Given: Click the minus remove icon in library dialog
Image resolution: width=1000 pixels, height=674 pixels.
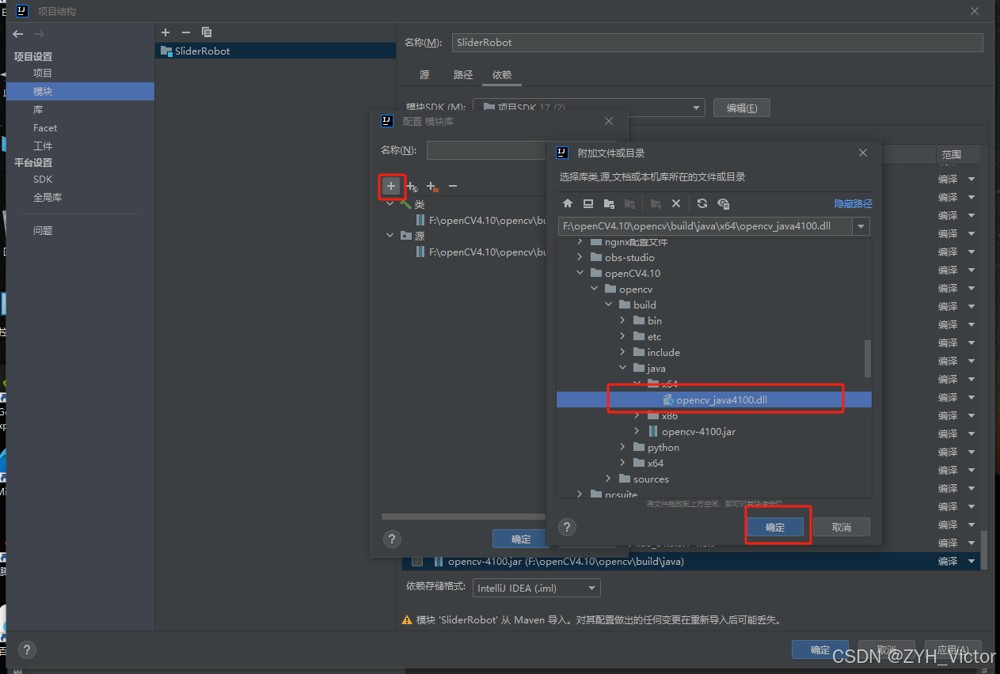Looking at the screenshot, I should 453,186.
